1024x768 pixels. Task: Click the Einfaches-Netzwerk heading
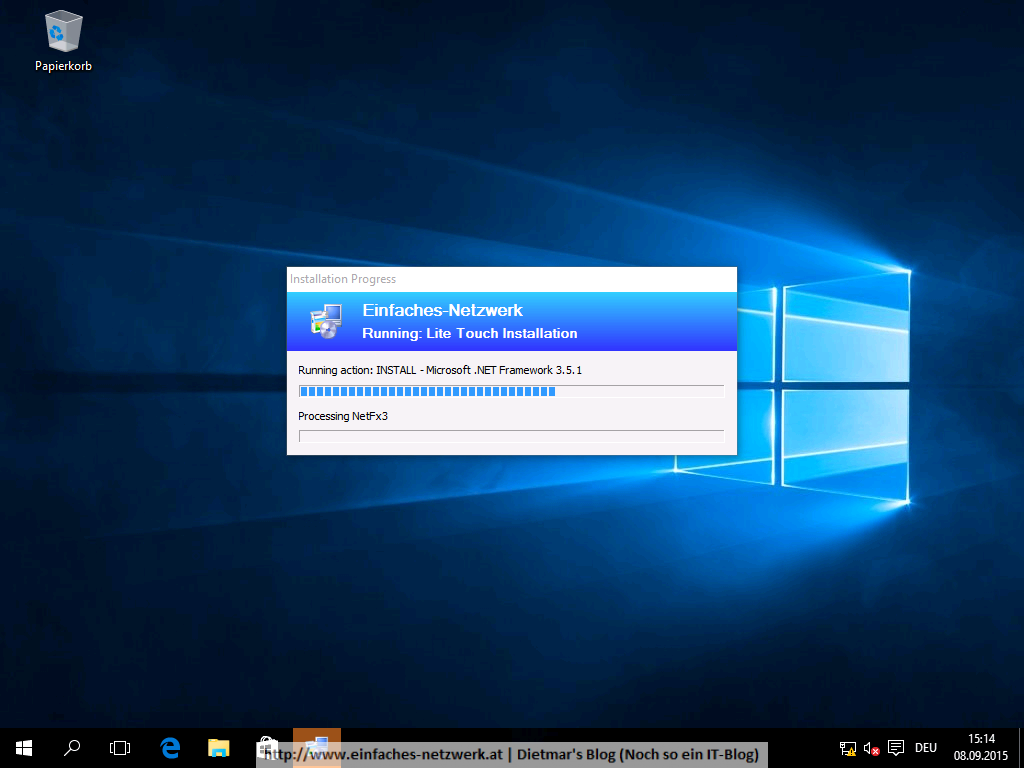442,310
